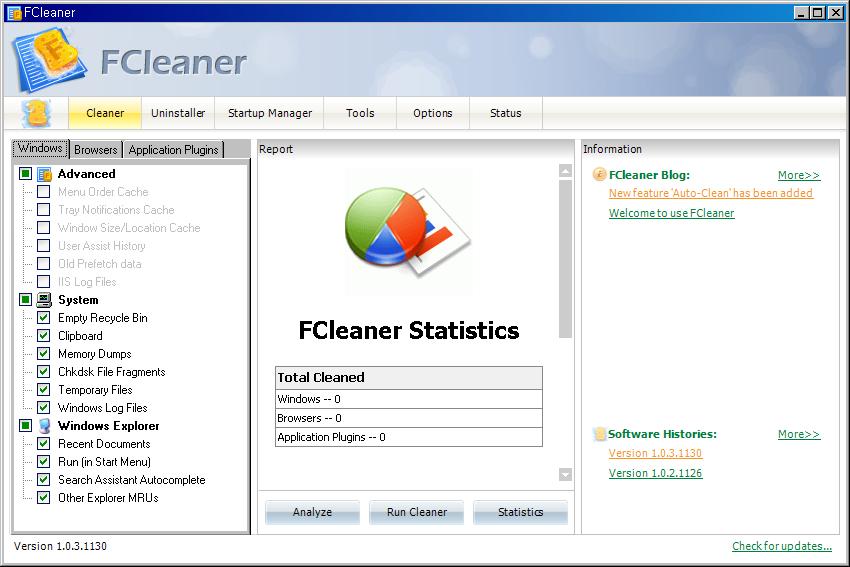The width and height of the screenshot is (850, 567).
Task: Click the 'Browsers -- 0' table row
Action: click(x=409, y=418)
